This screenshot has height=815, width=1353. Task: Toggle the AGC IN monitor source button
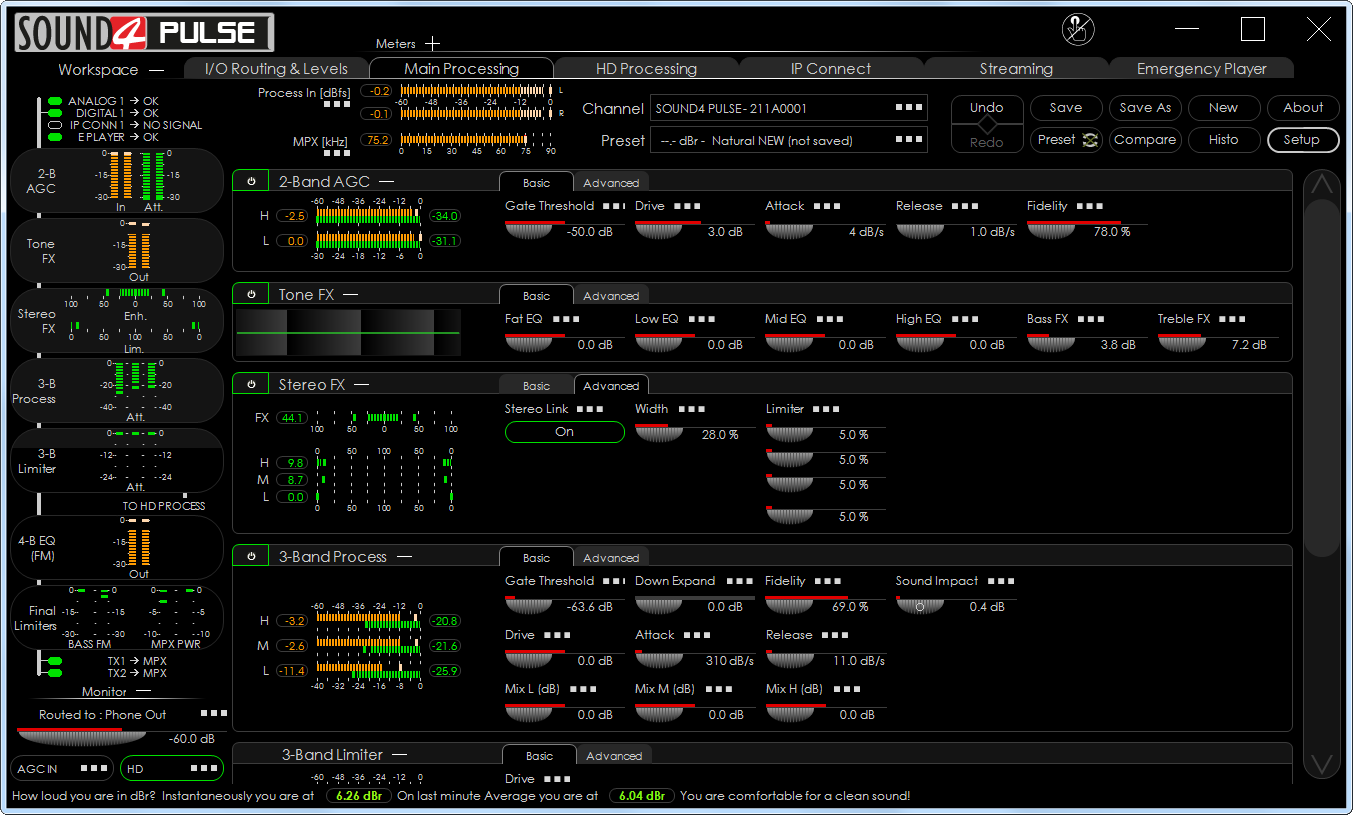62,768
